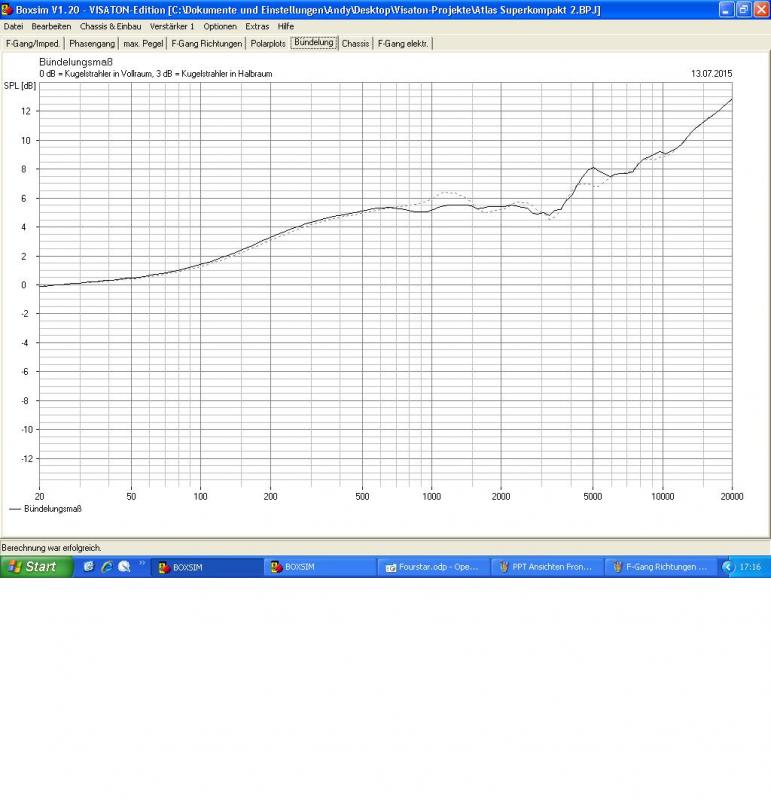This screenshot has height=800, width=771.
Task: Click the date 13.07.2015 label
Action: (x=711, y=73)
